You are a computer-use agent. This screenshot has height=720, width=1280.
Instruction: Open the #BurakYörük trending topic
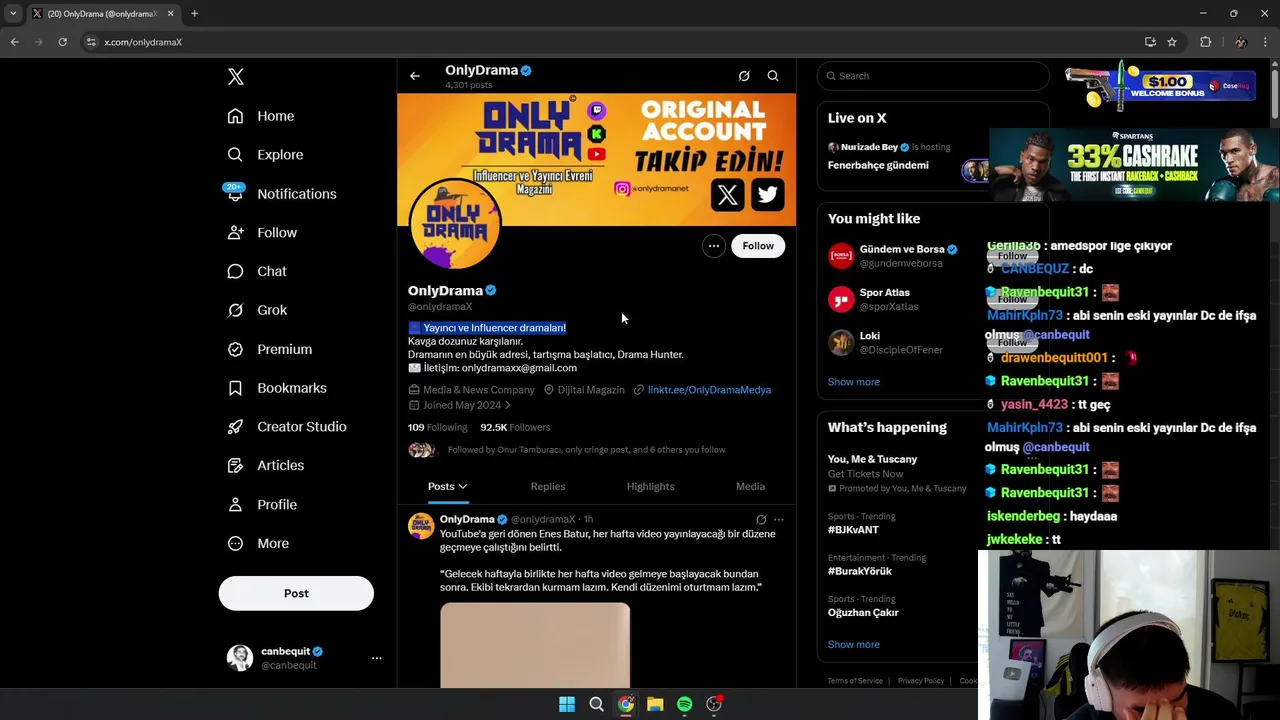pyautogui.click(x=860, y=571)
